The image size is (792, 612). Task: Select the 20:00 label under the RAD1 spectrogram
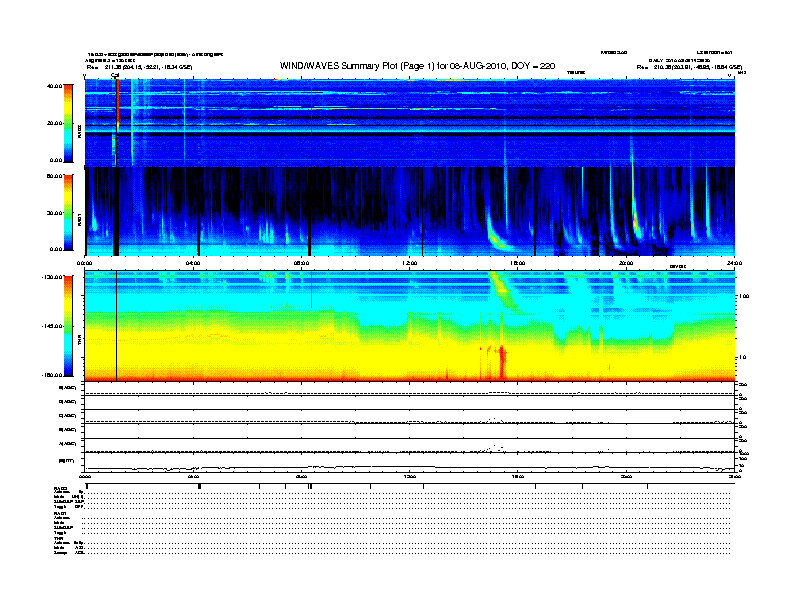point(626,263)
